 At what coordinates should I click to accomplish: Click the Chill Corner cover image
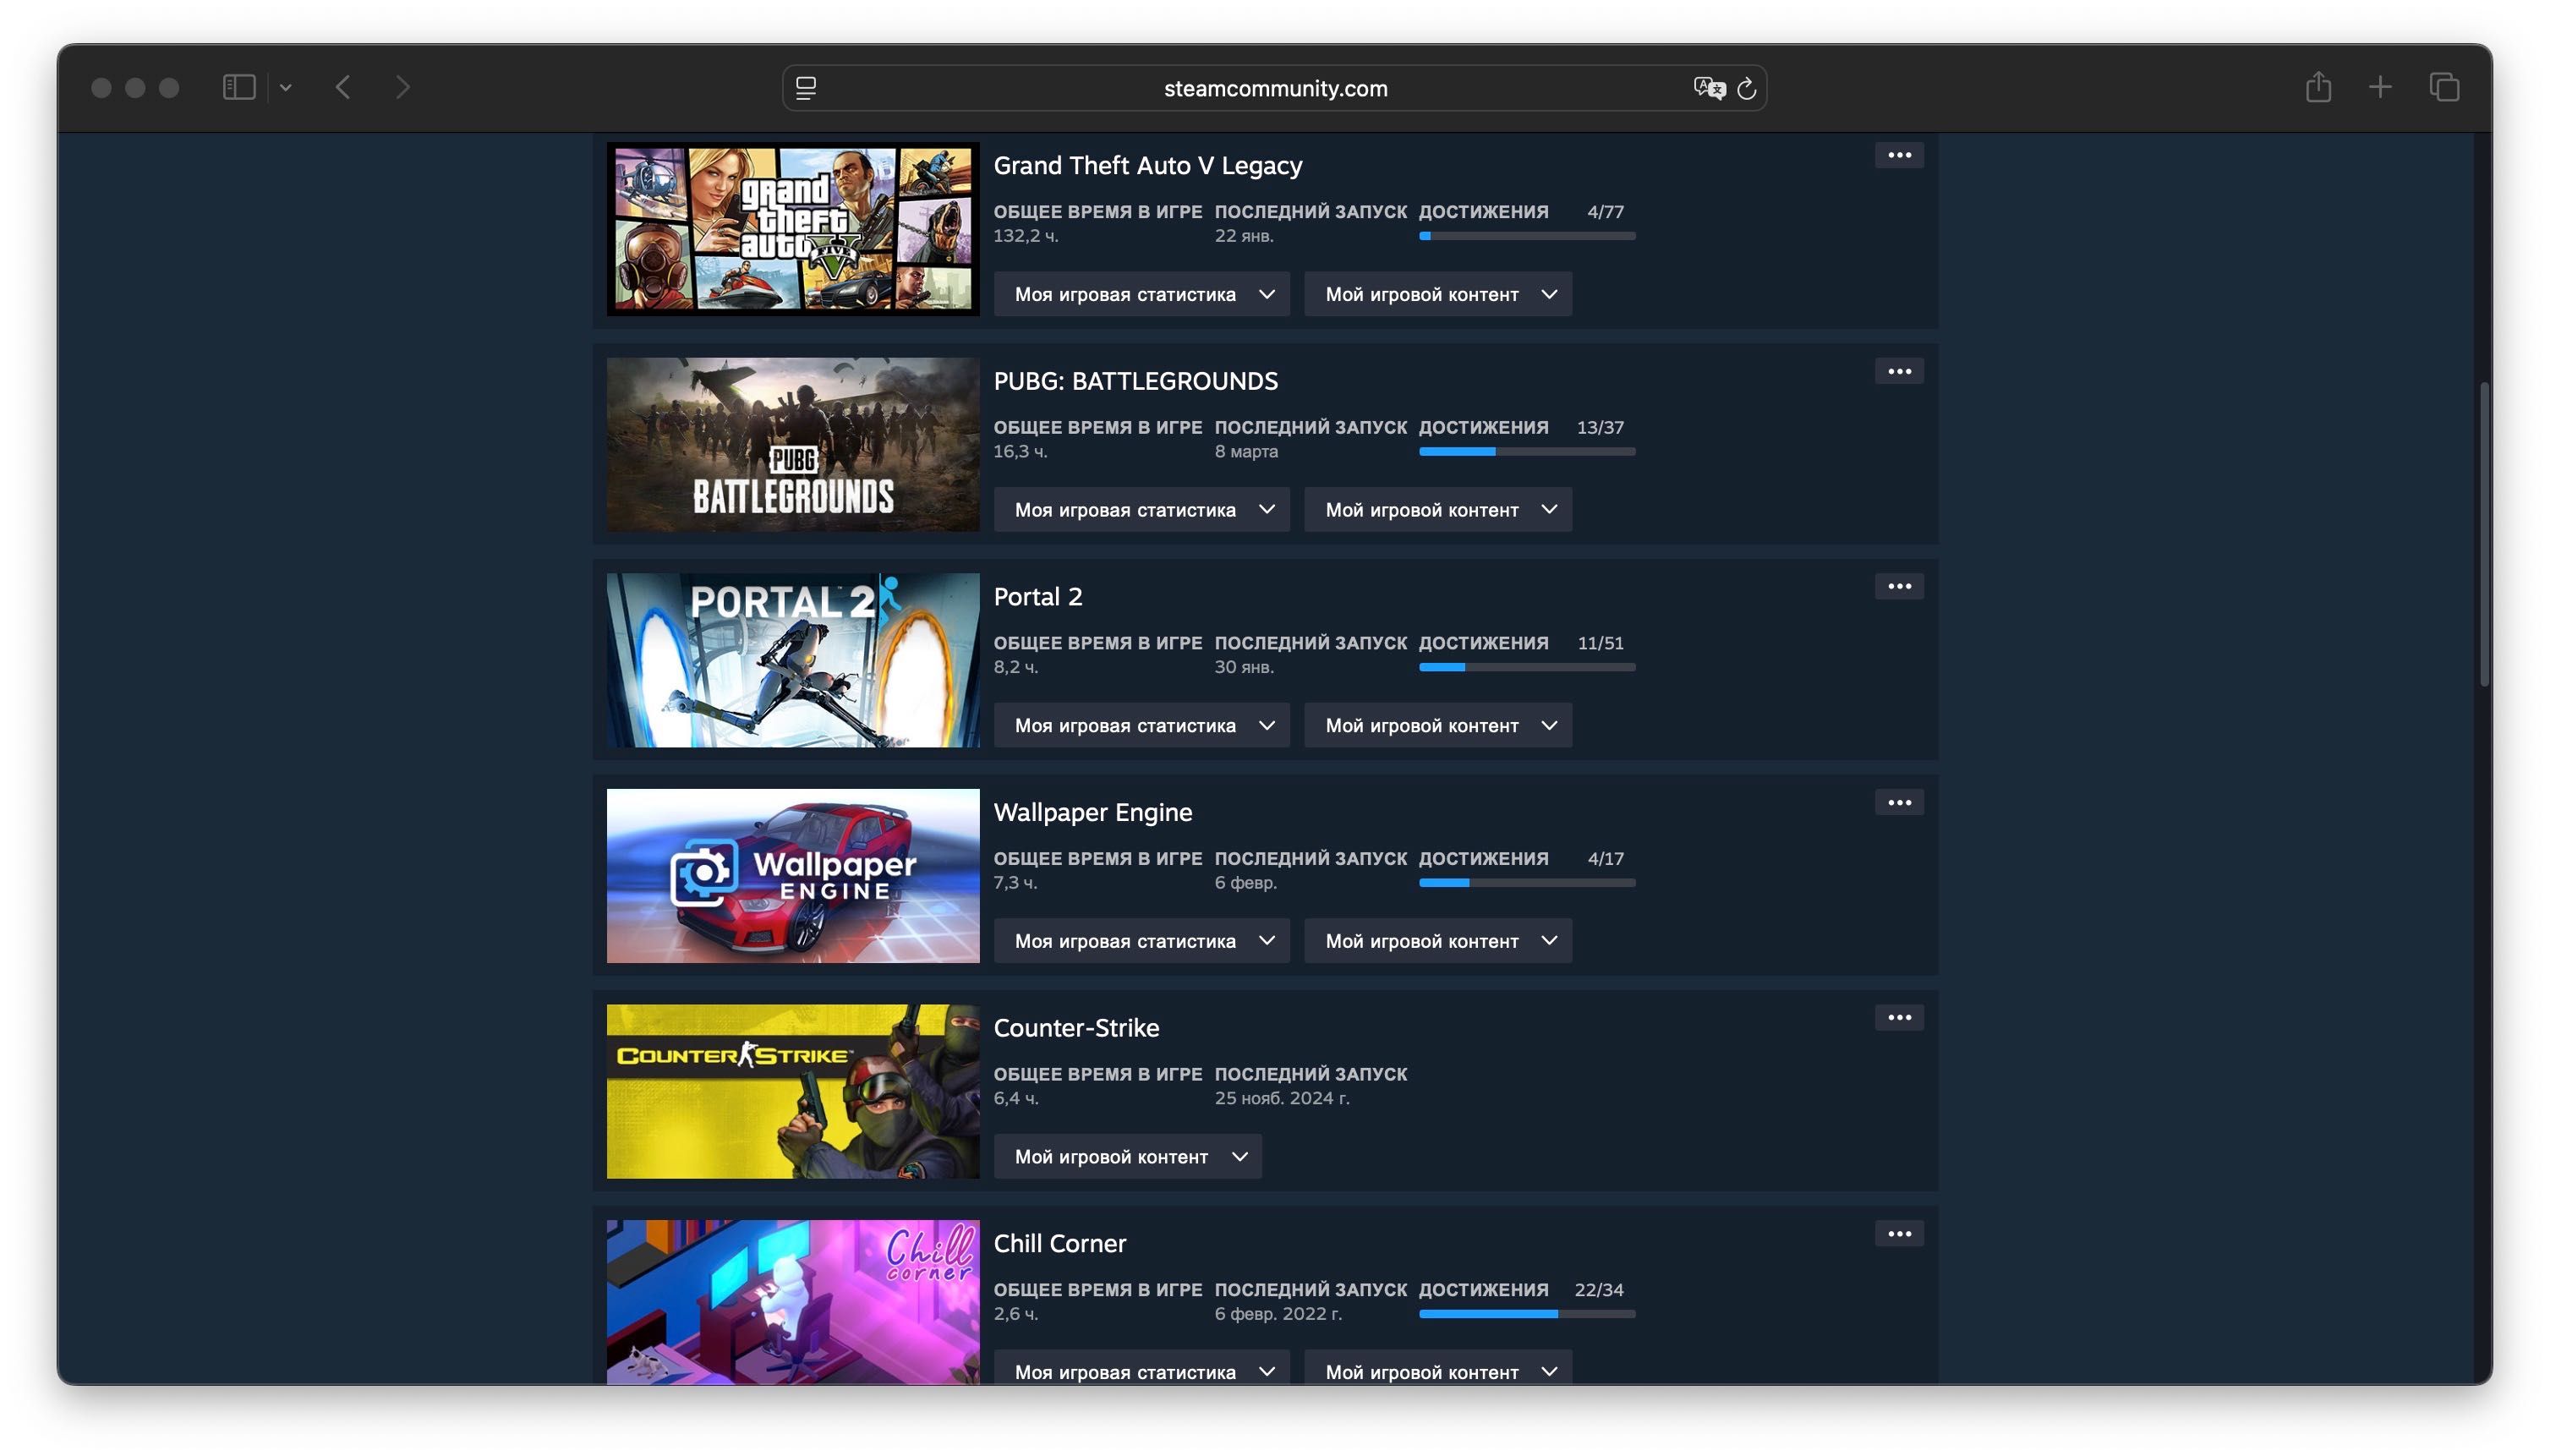coord(793,1302)
